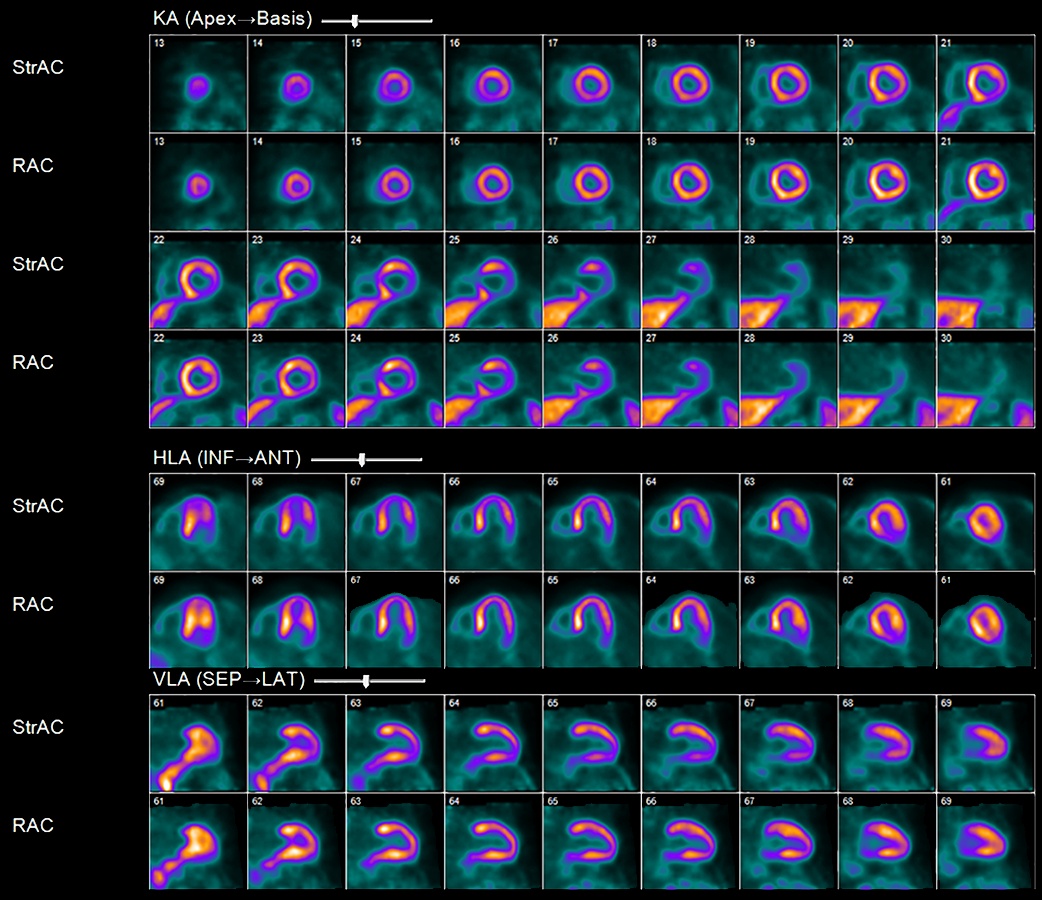1042x900 pixels.
Task: Select VLA slice 61 in StrAC row
Action: tap(197, 743)
